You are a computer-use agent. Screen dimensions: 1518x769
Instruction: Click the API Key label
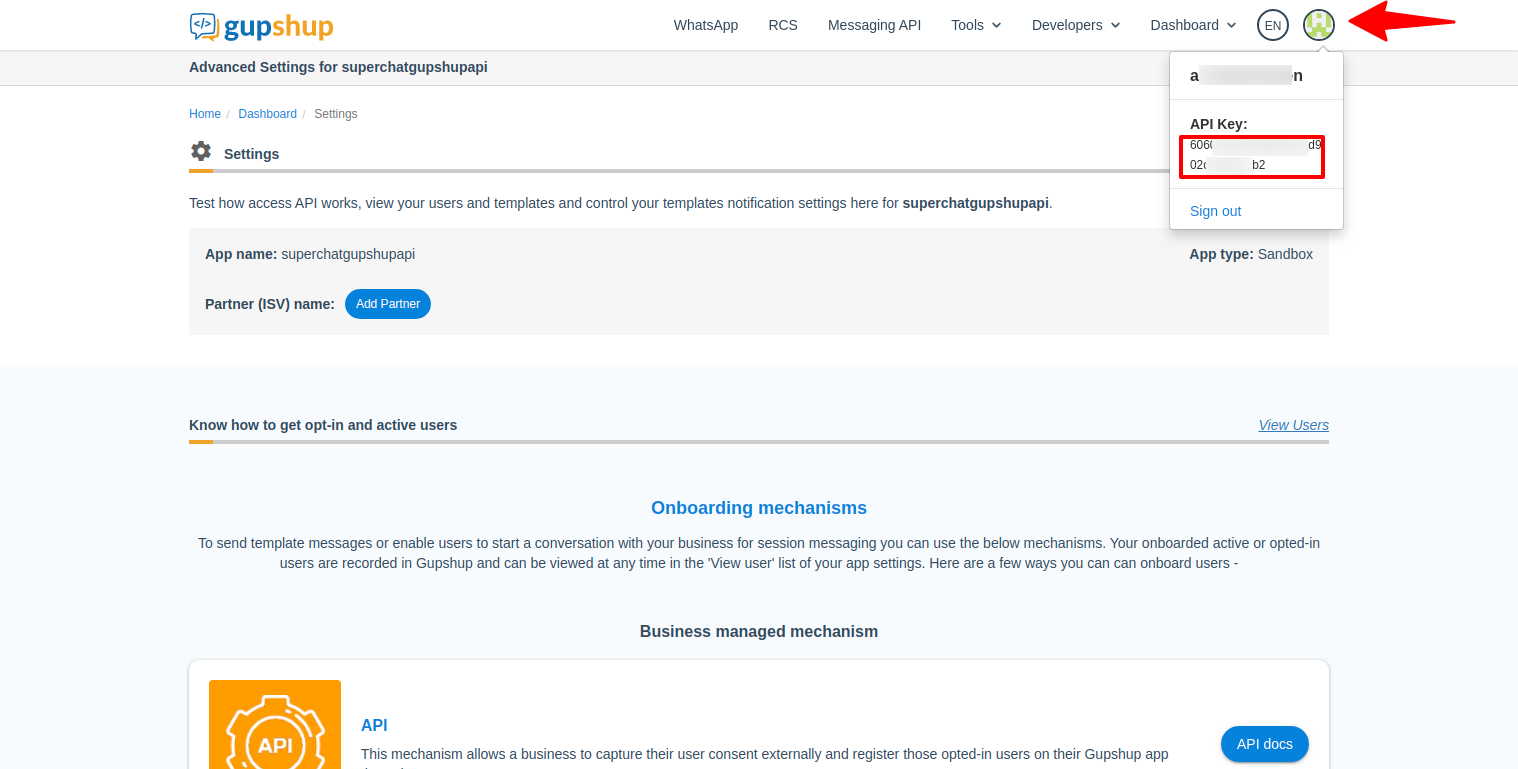[x=1218, y=124]
